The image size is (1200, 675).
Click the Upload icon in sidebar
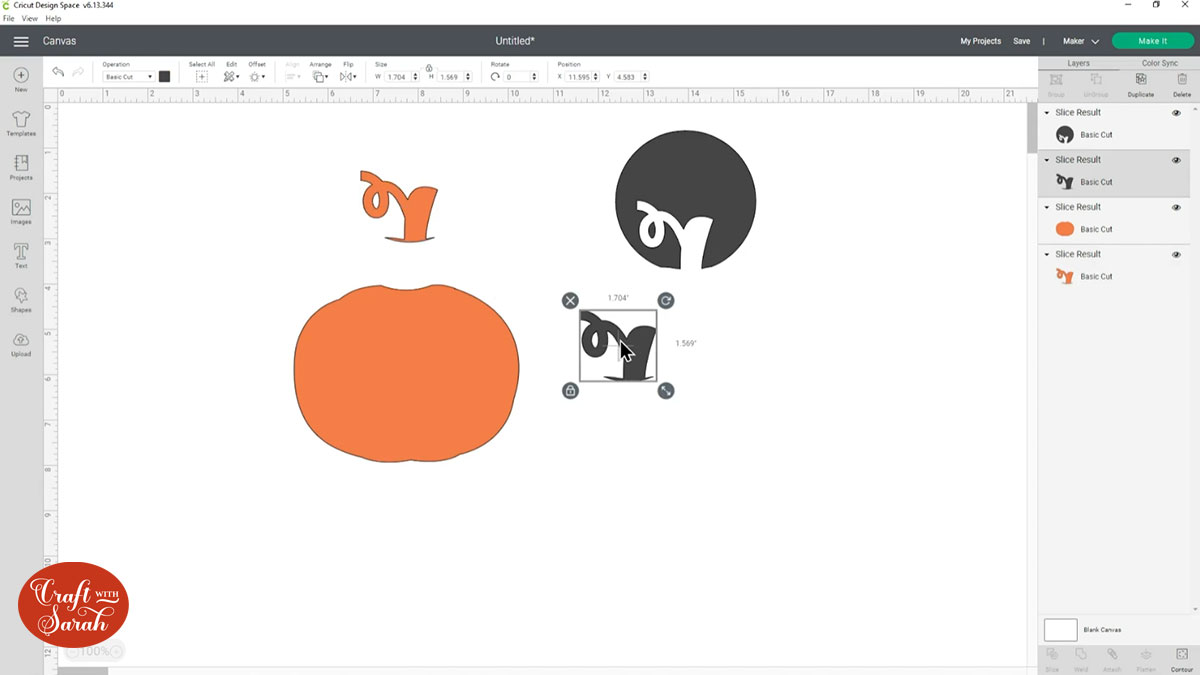21,342
